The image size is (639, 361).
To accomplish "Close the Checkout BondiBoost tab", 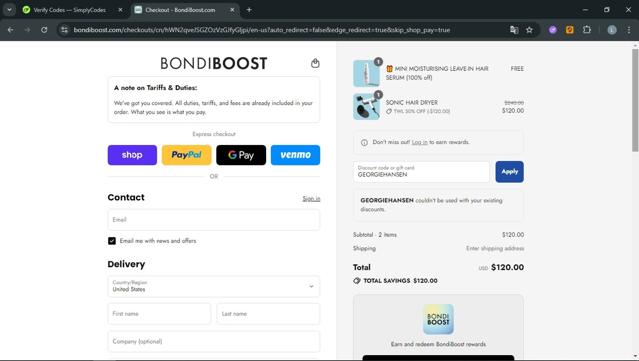I will (232, 10).
